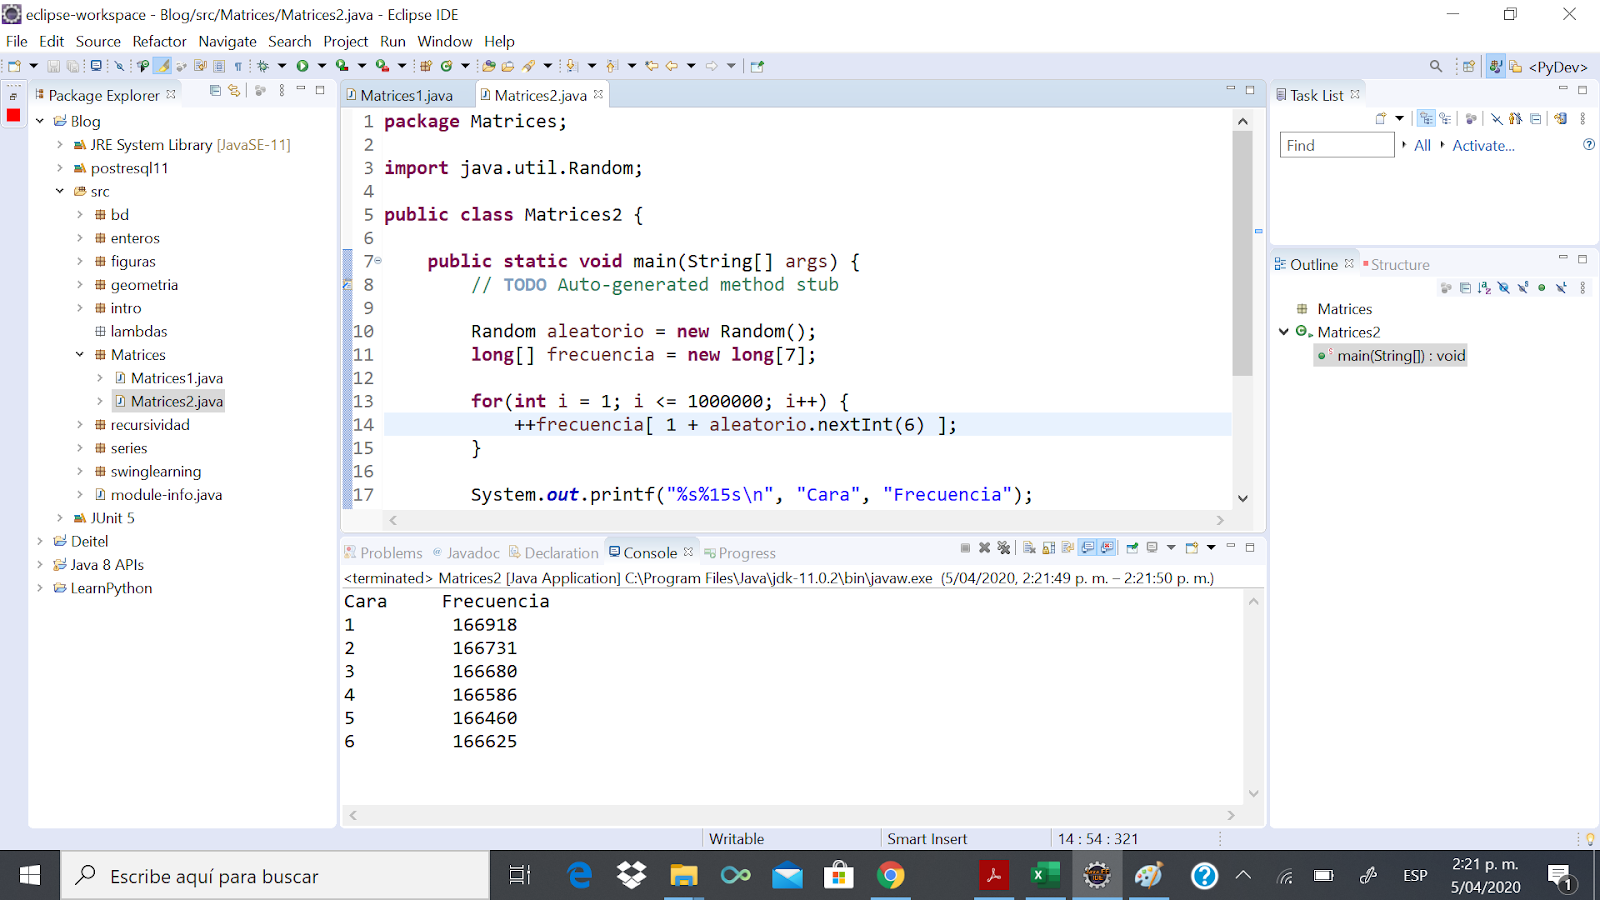Clear the Console output
Viewport: 1600px width, 900px height.
1030,548
